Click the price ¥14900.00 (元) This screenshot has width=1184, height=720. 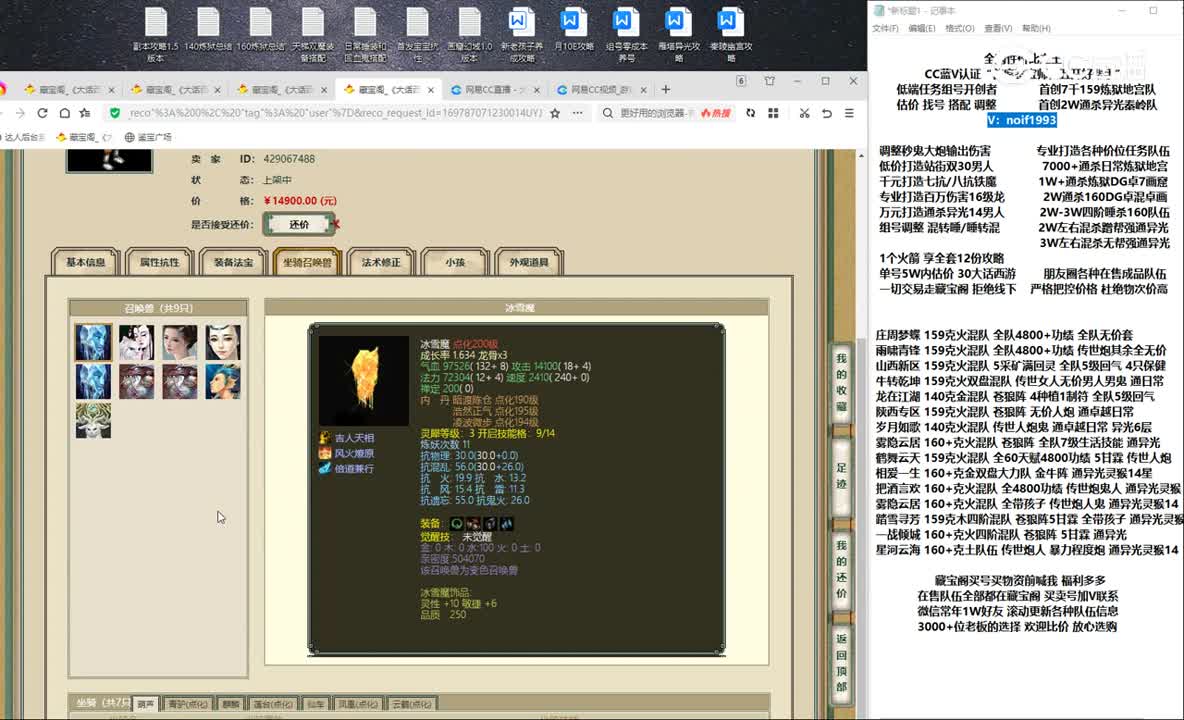[300, 201]
